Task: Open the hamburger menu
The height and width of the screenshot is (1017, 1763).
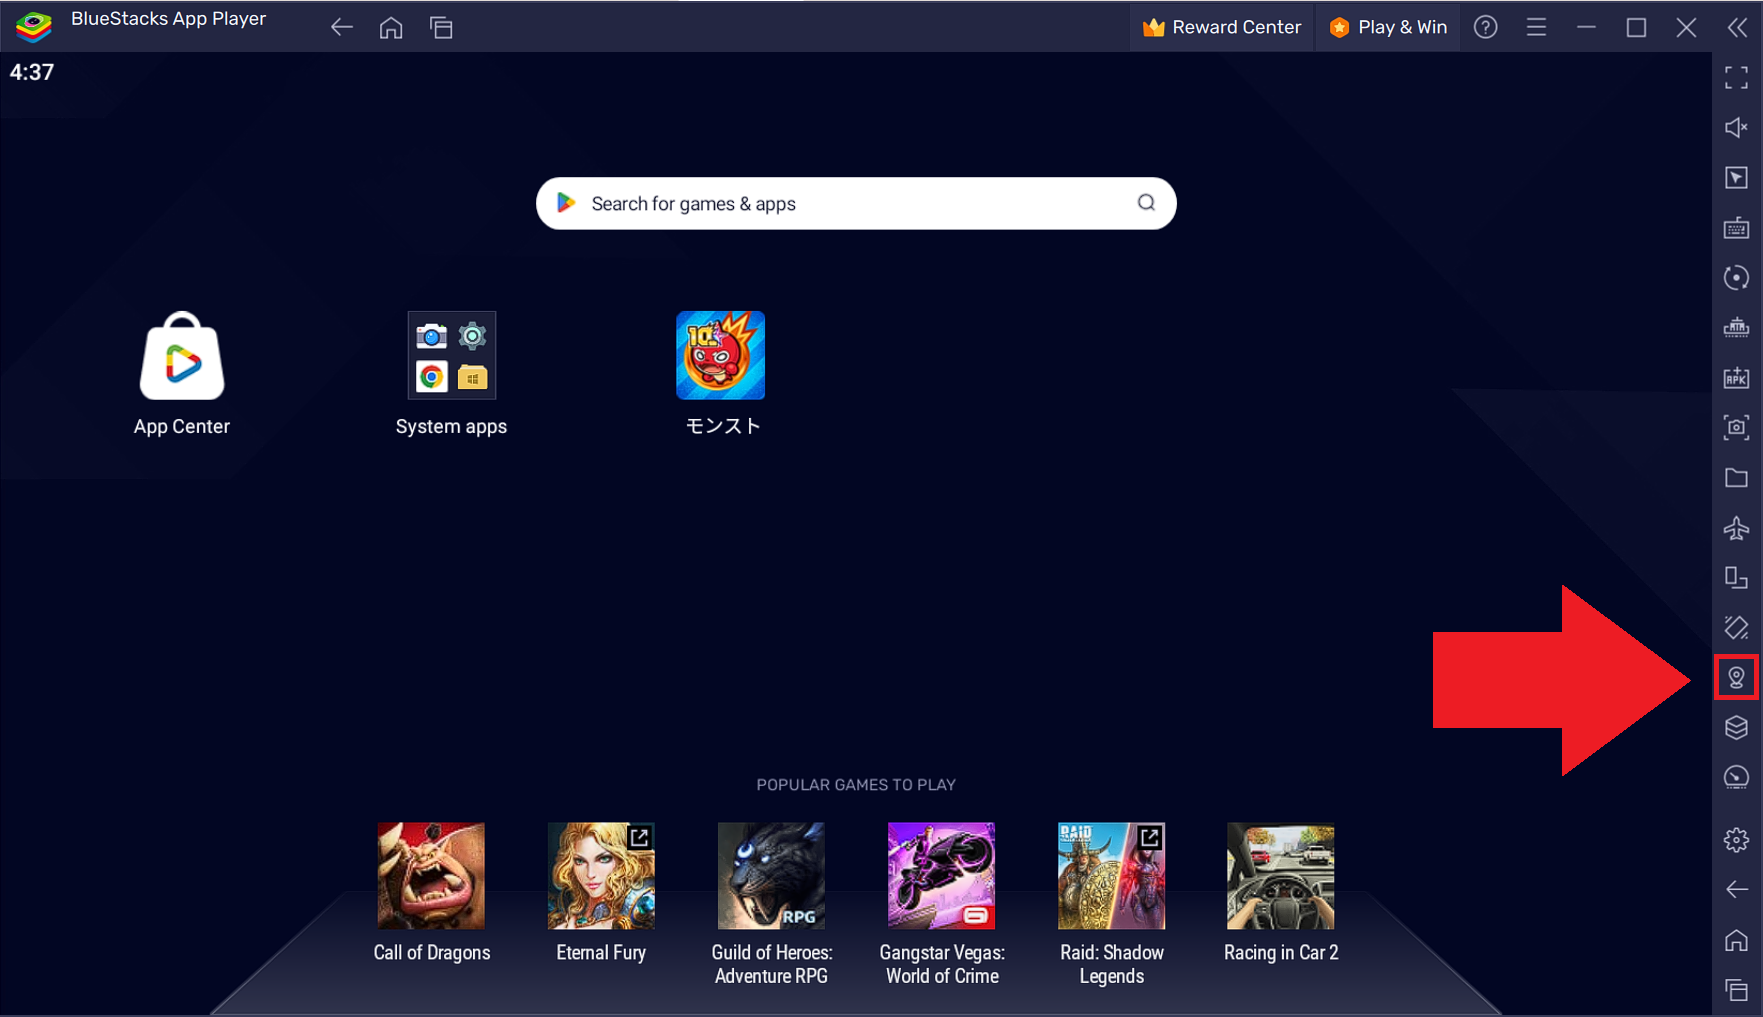Action: click(1536, 27)
